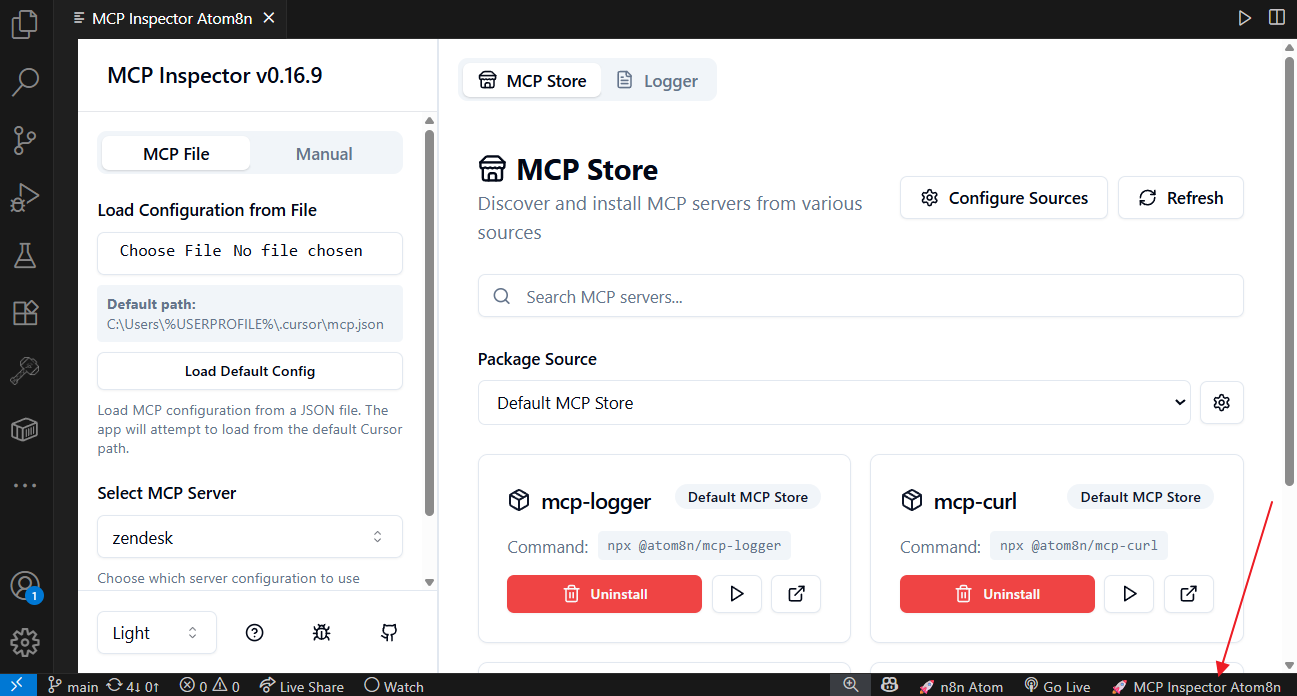Click errors and warnings count in status bar
This screenshot has height=696, width=1297.
tap(209, 686)
